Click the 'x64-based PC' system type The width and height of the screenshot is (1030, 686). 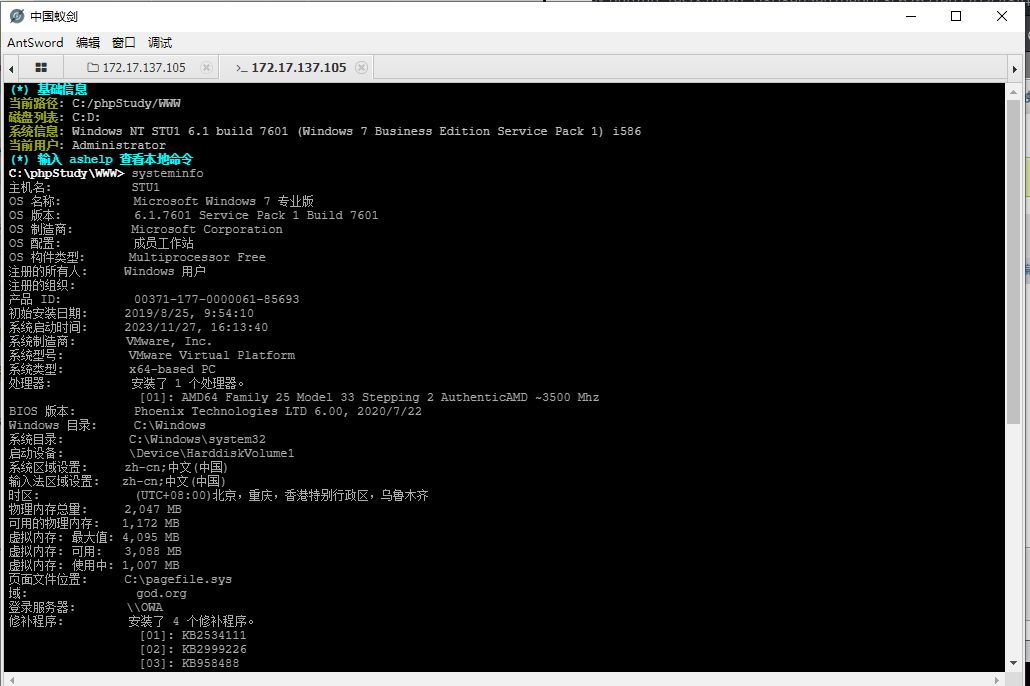tap(172, 369)
